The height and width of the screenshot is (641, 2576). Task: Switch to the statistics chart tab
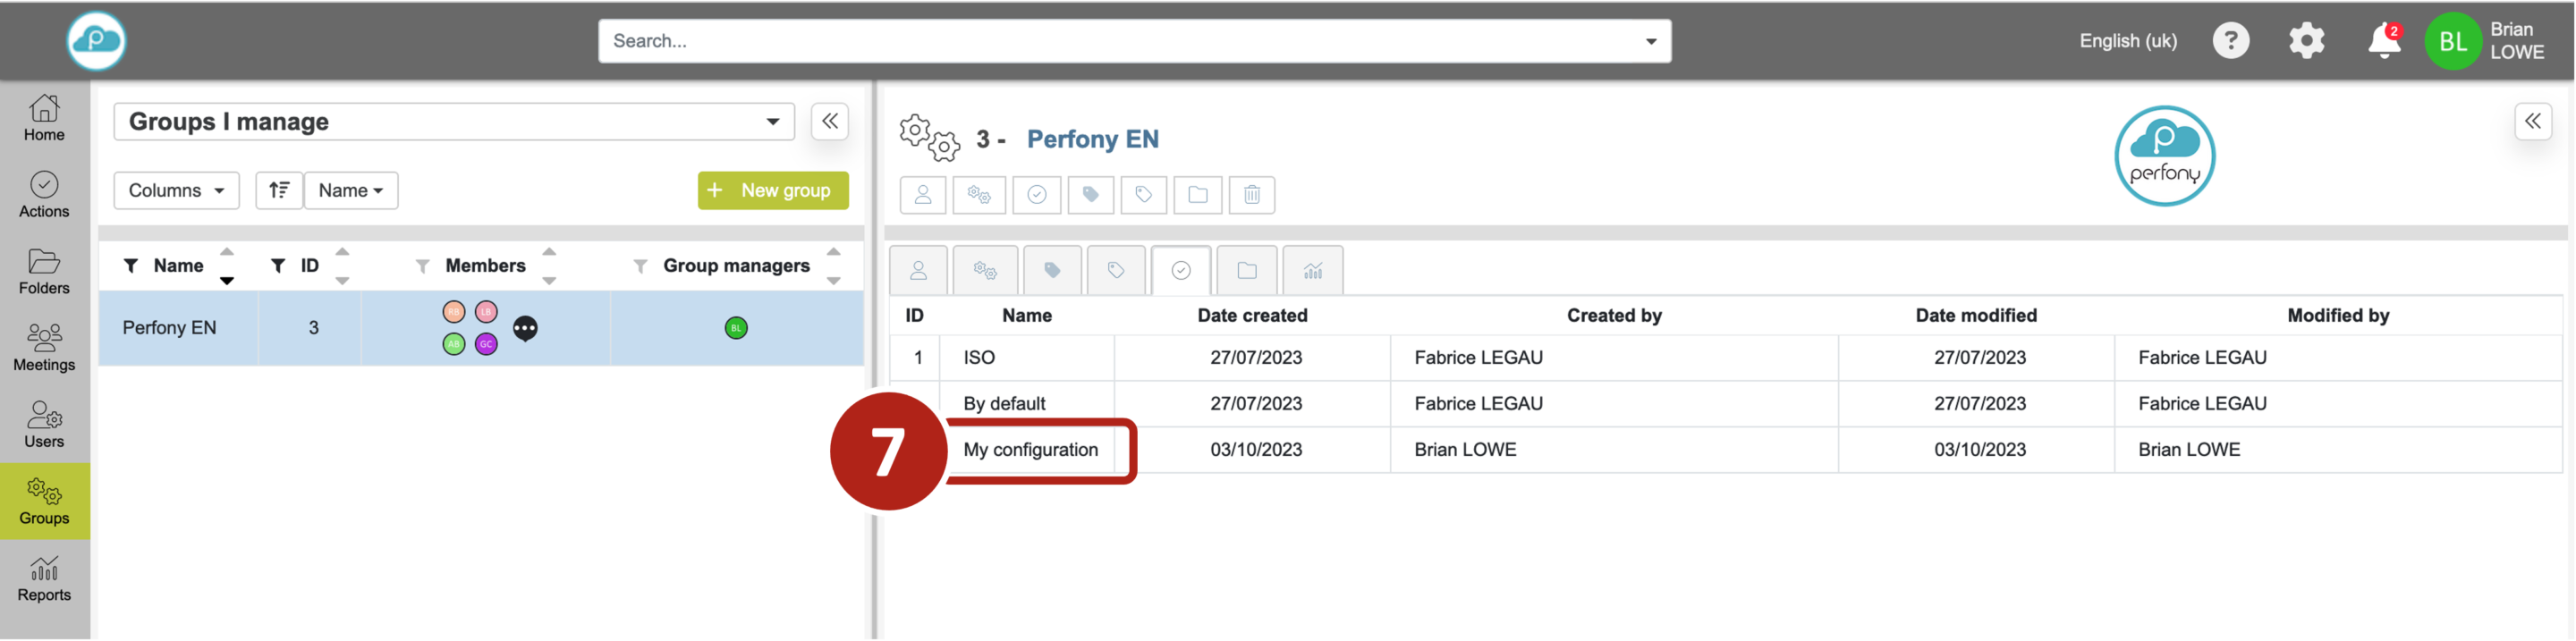pos(1312,270)
